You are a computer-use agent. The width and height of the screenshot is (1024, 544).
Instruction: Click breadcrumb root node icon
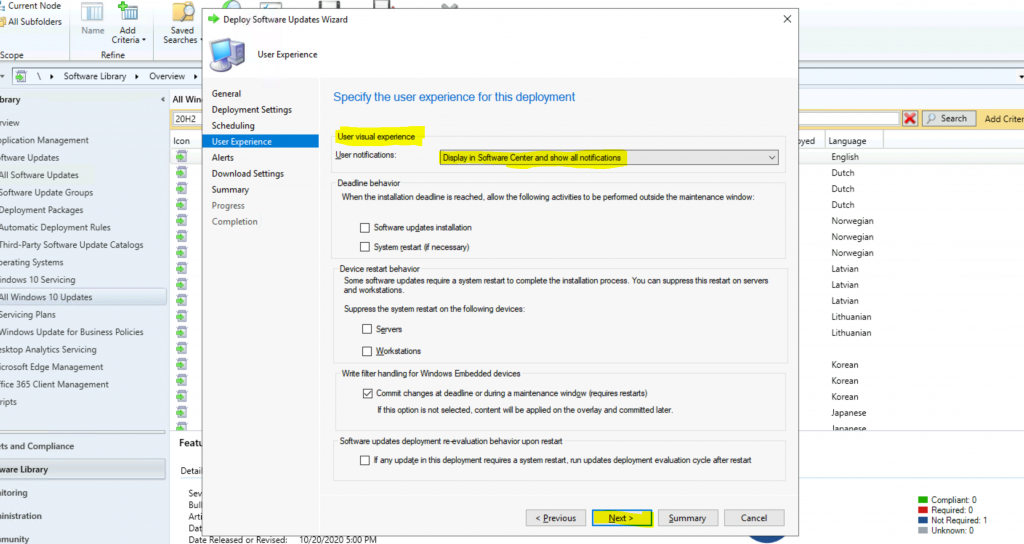(21, 76)
